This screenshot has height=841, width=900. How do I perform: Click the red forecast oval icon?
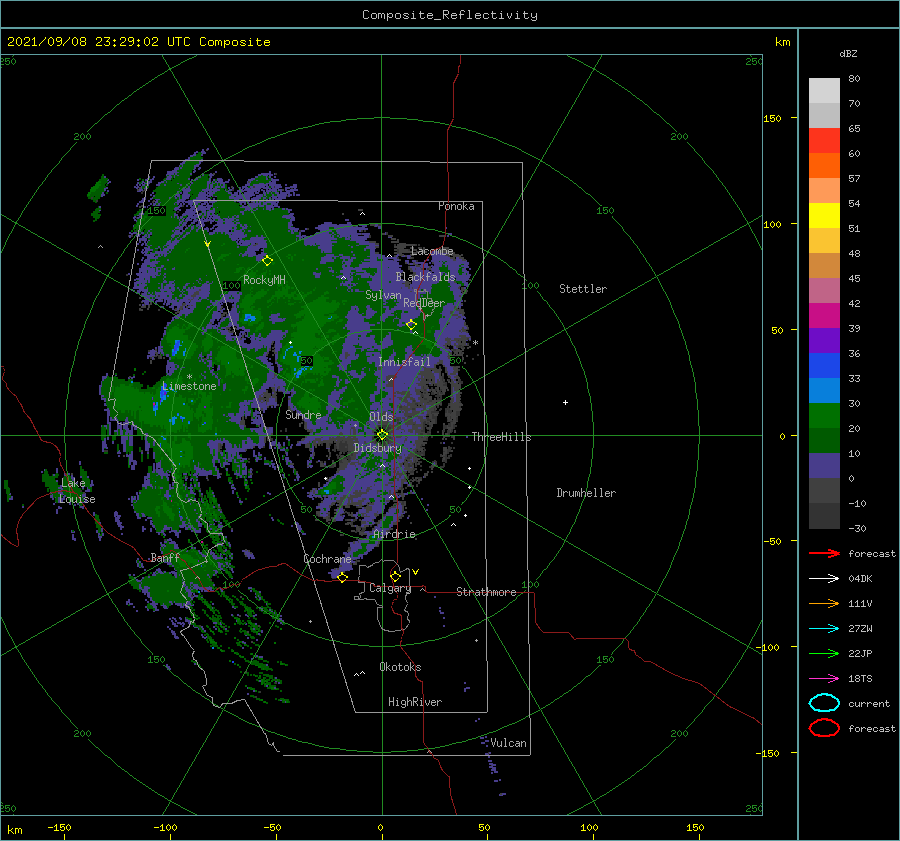[x=824, y=728]
